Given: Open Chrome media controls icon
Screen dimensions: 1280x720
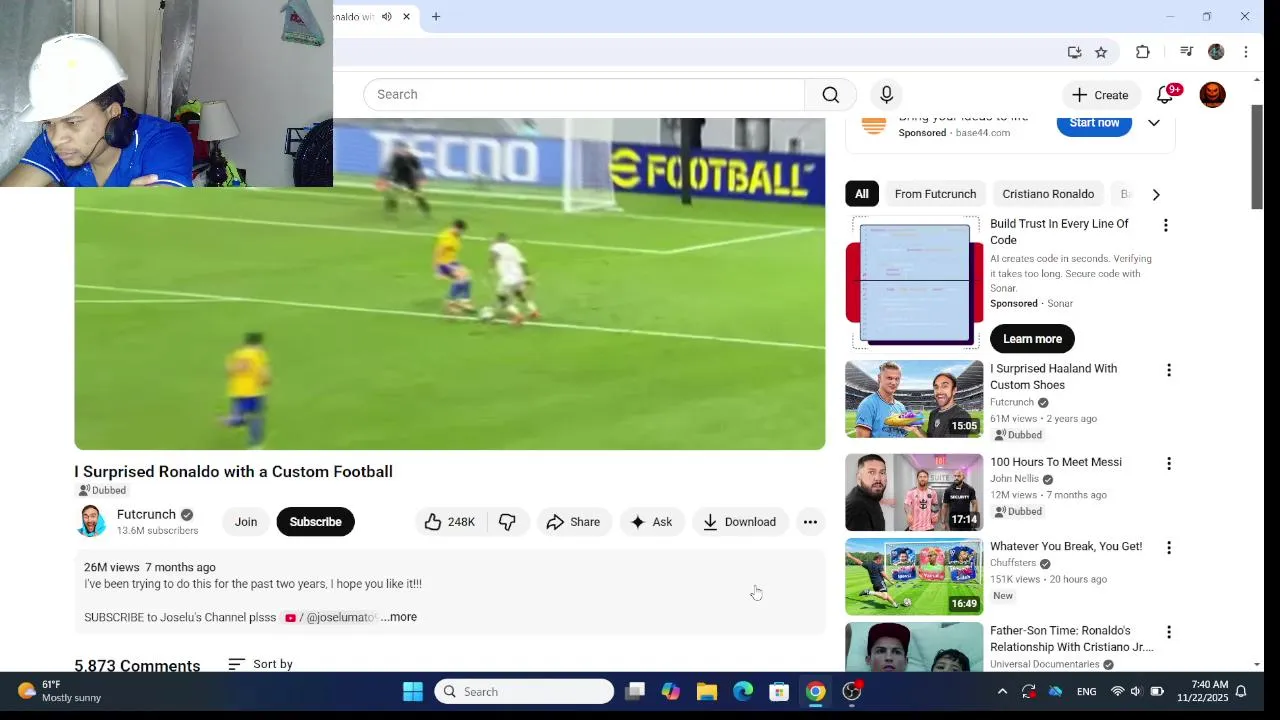Looking at the screenshot, I should coord(1186,52).
